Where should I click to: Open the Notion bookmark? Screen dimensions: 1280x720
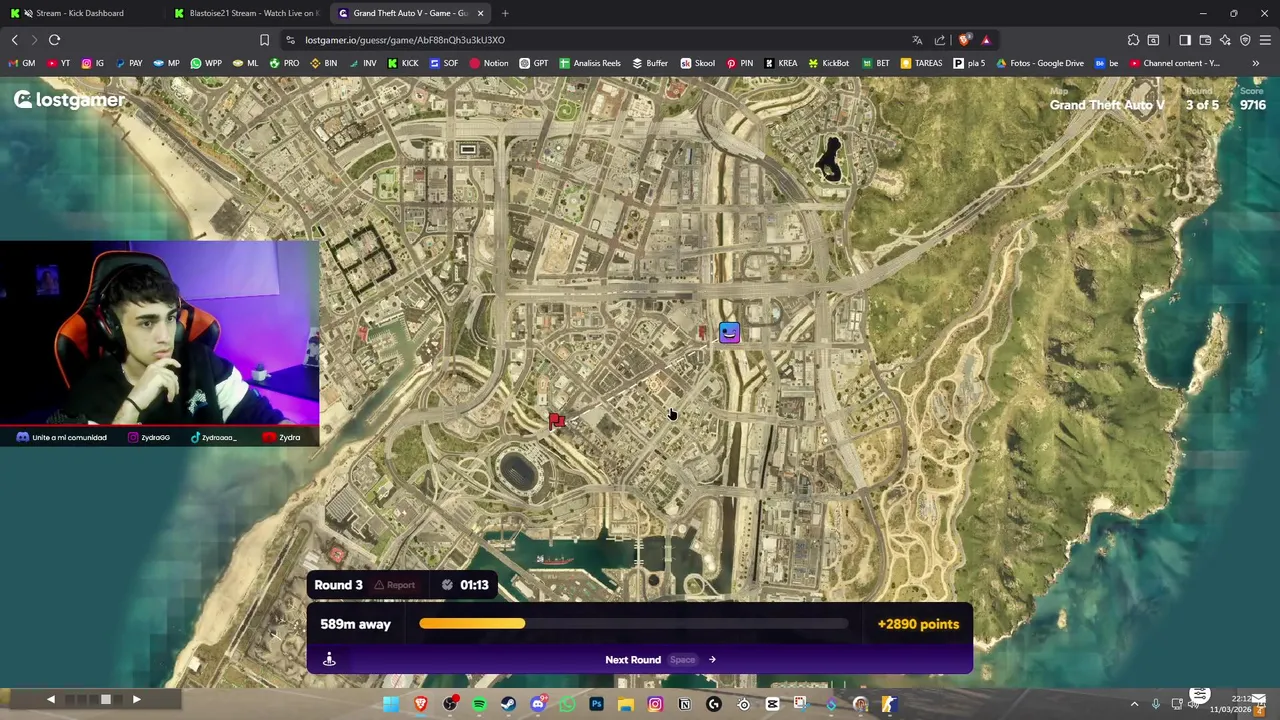pyautogui.click(x=488, y=63)
